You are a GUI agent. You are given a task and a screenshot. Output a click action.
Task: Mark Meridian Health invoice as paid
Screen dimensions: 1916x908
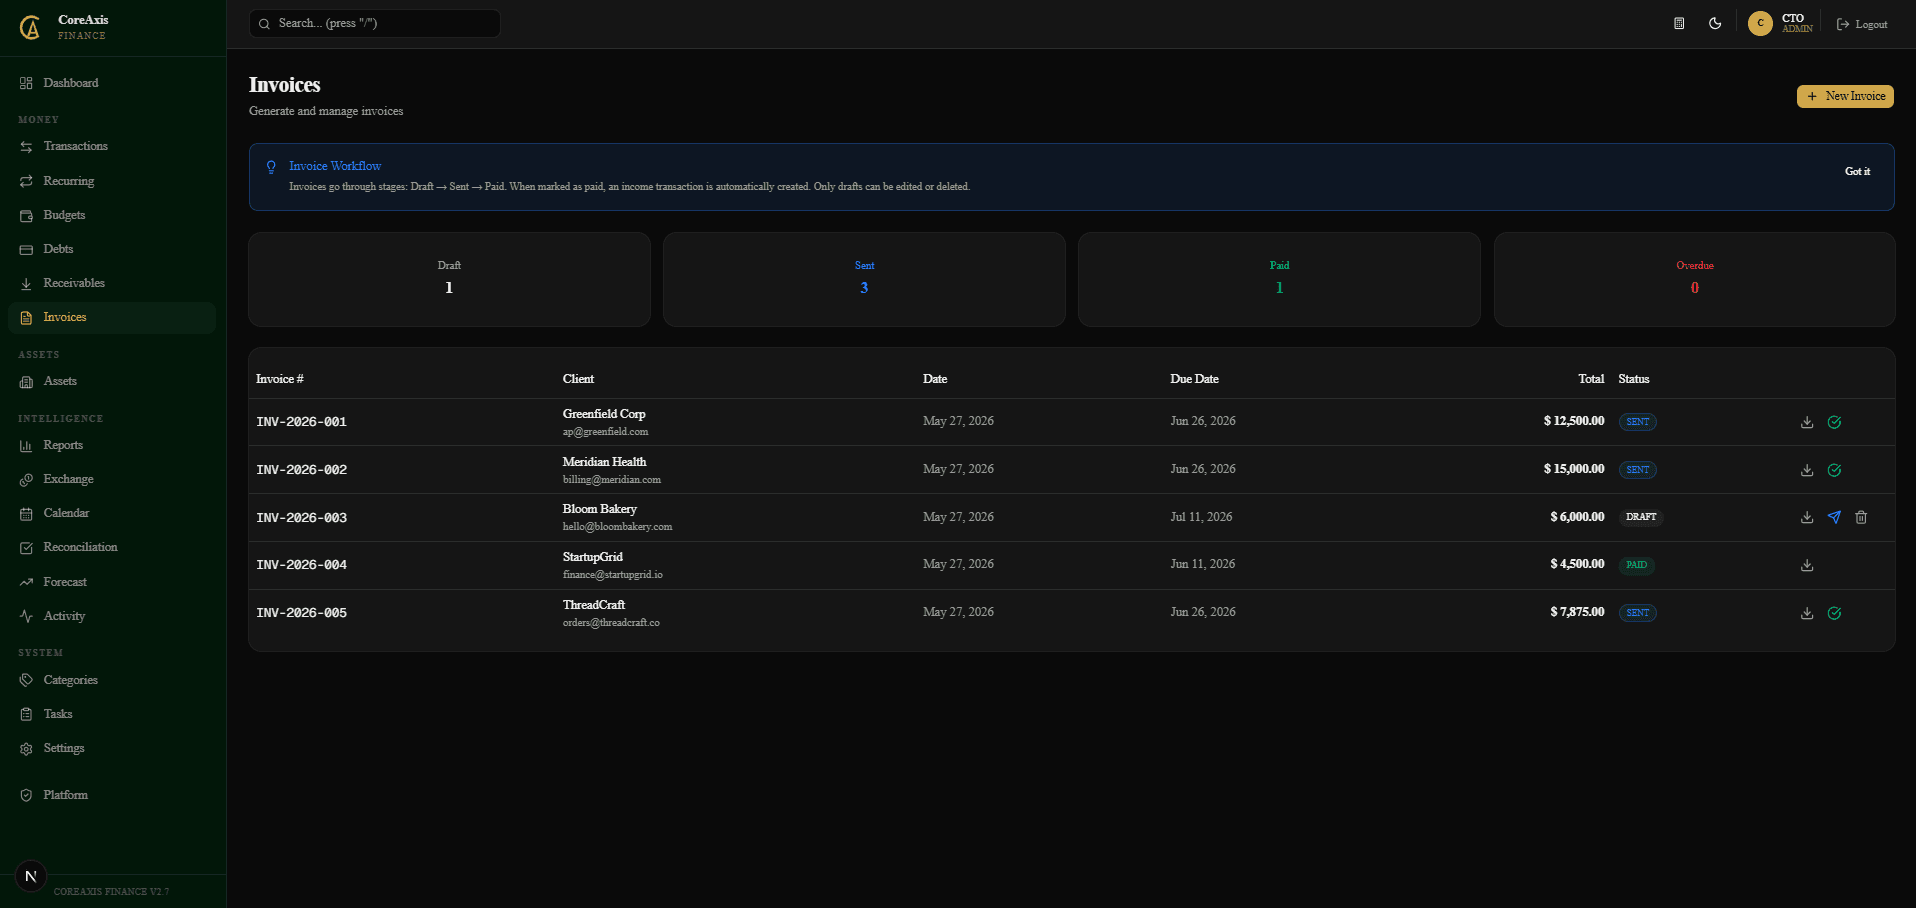[x=1834, y=470]
